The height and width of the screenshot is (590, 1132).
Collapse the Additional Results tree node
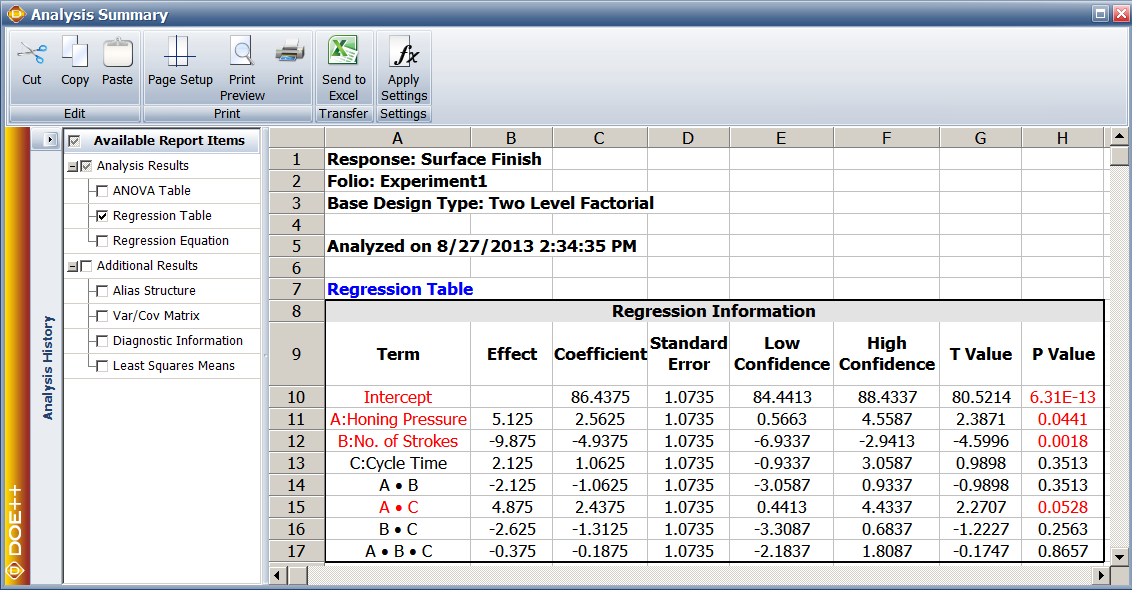[x=72, y=267]
